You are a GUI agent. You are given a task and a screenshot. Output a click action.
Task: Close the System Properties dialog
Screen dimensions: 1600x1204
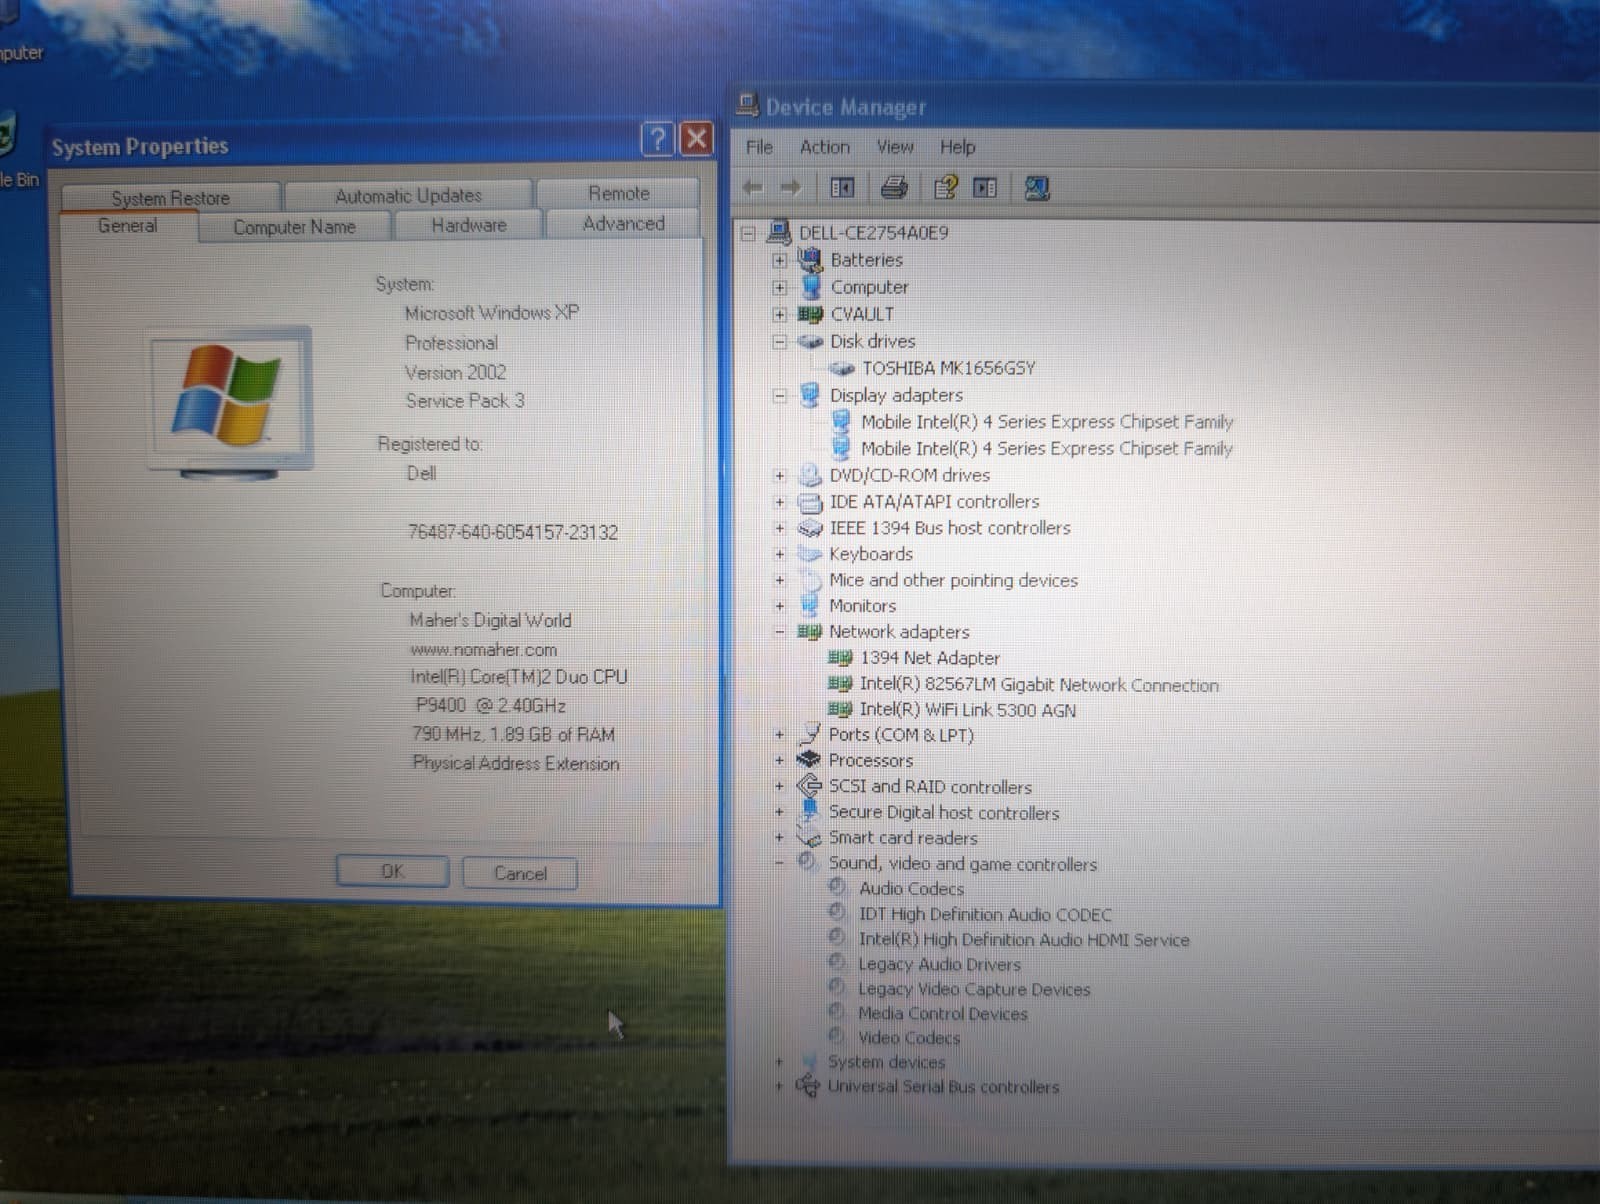pos(697,139)
